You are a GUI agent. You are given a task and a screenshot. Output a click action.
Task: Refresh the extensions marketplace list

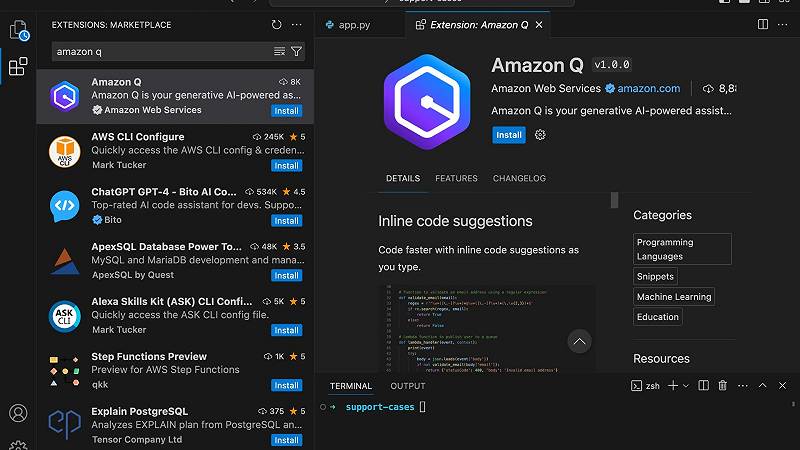(277, 24)
